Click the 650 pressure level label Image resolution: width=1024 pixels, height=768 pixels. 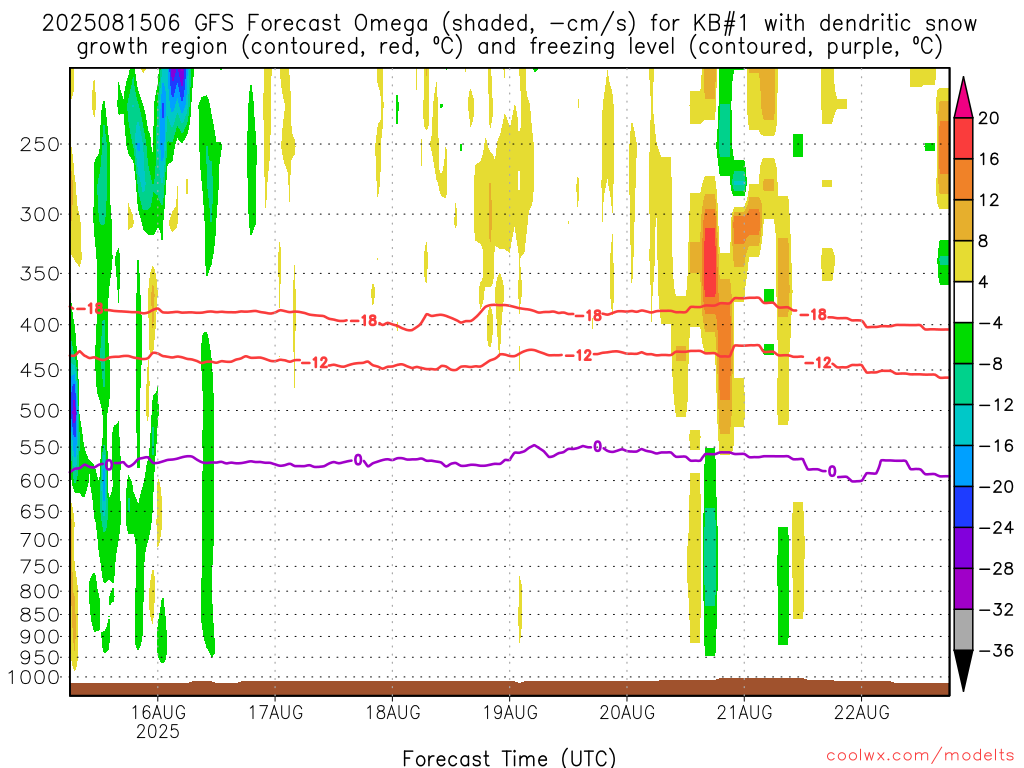[x=40, y=511]
